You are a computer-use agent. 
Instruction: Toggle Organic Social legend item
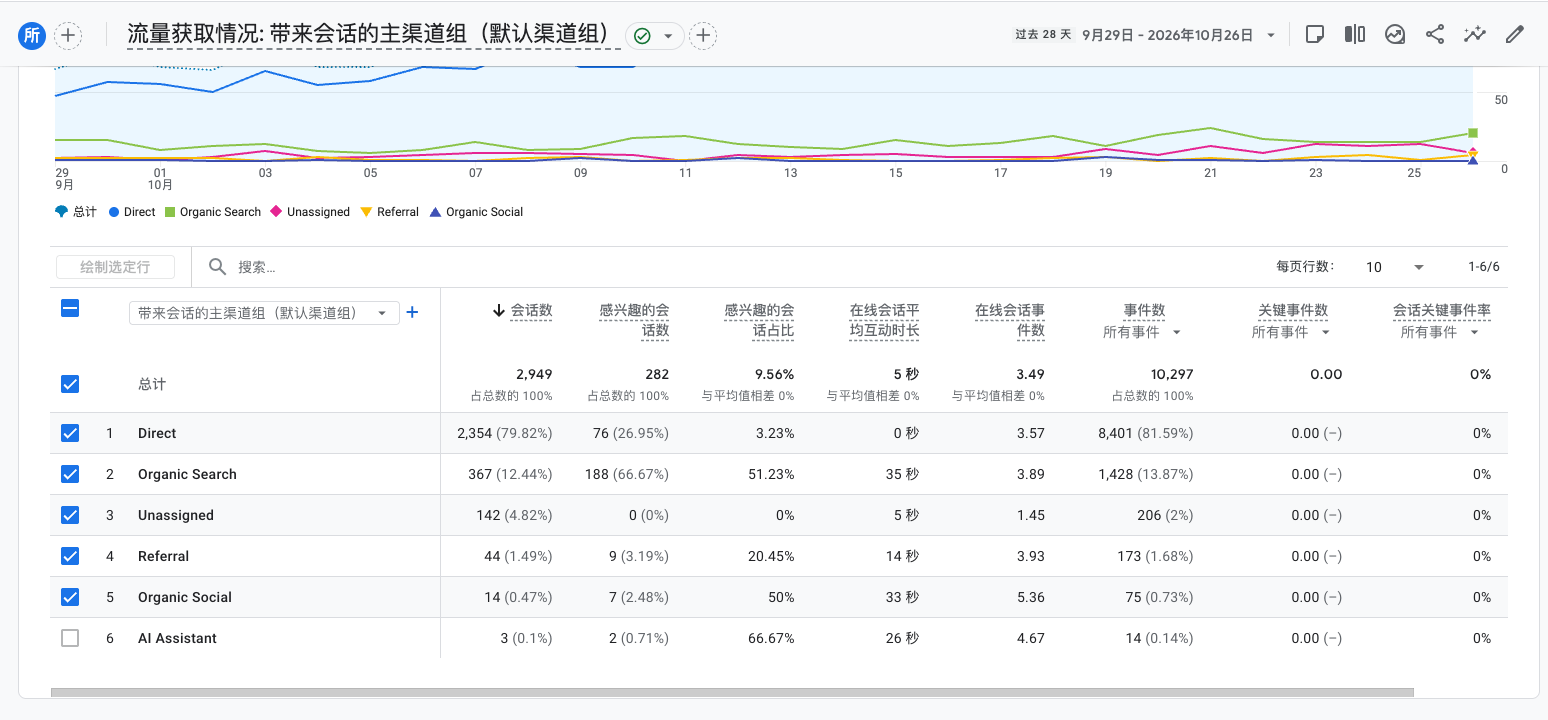click(x=476, y=212)
